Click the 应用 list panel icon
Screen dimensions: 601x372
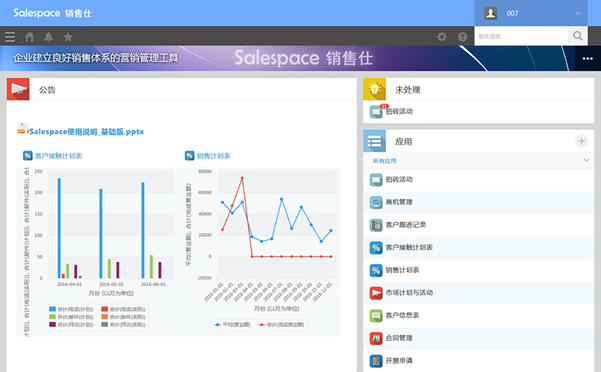pos(374,141)
